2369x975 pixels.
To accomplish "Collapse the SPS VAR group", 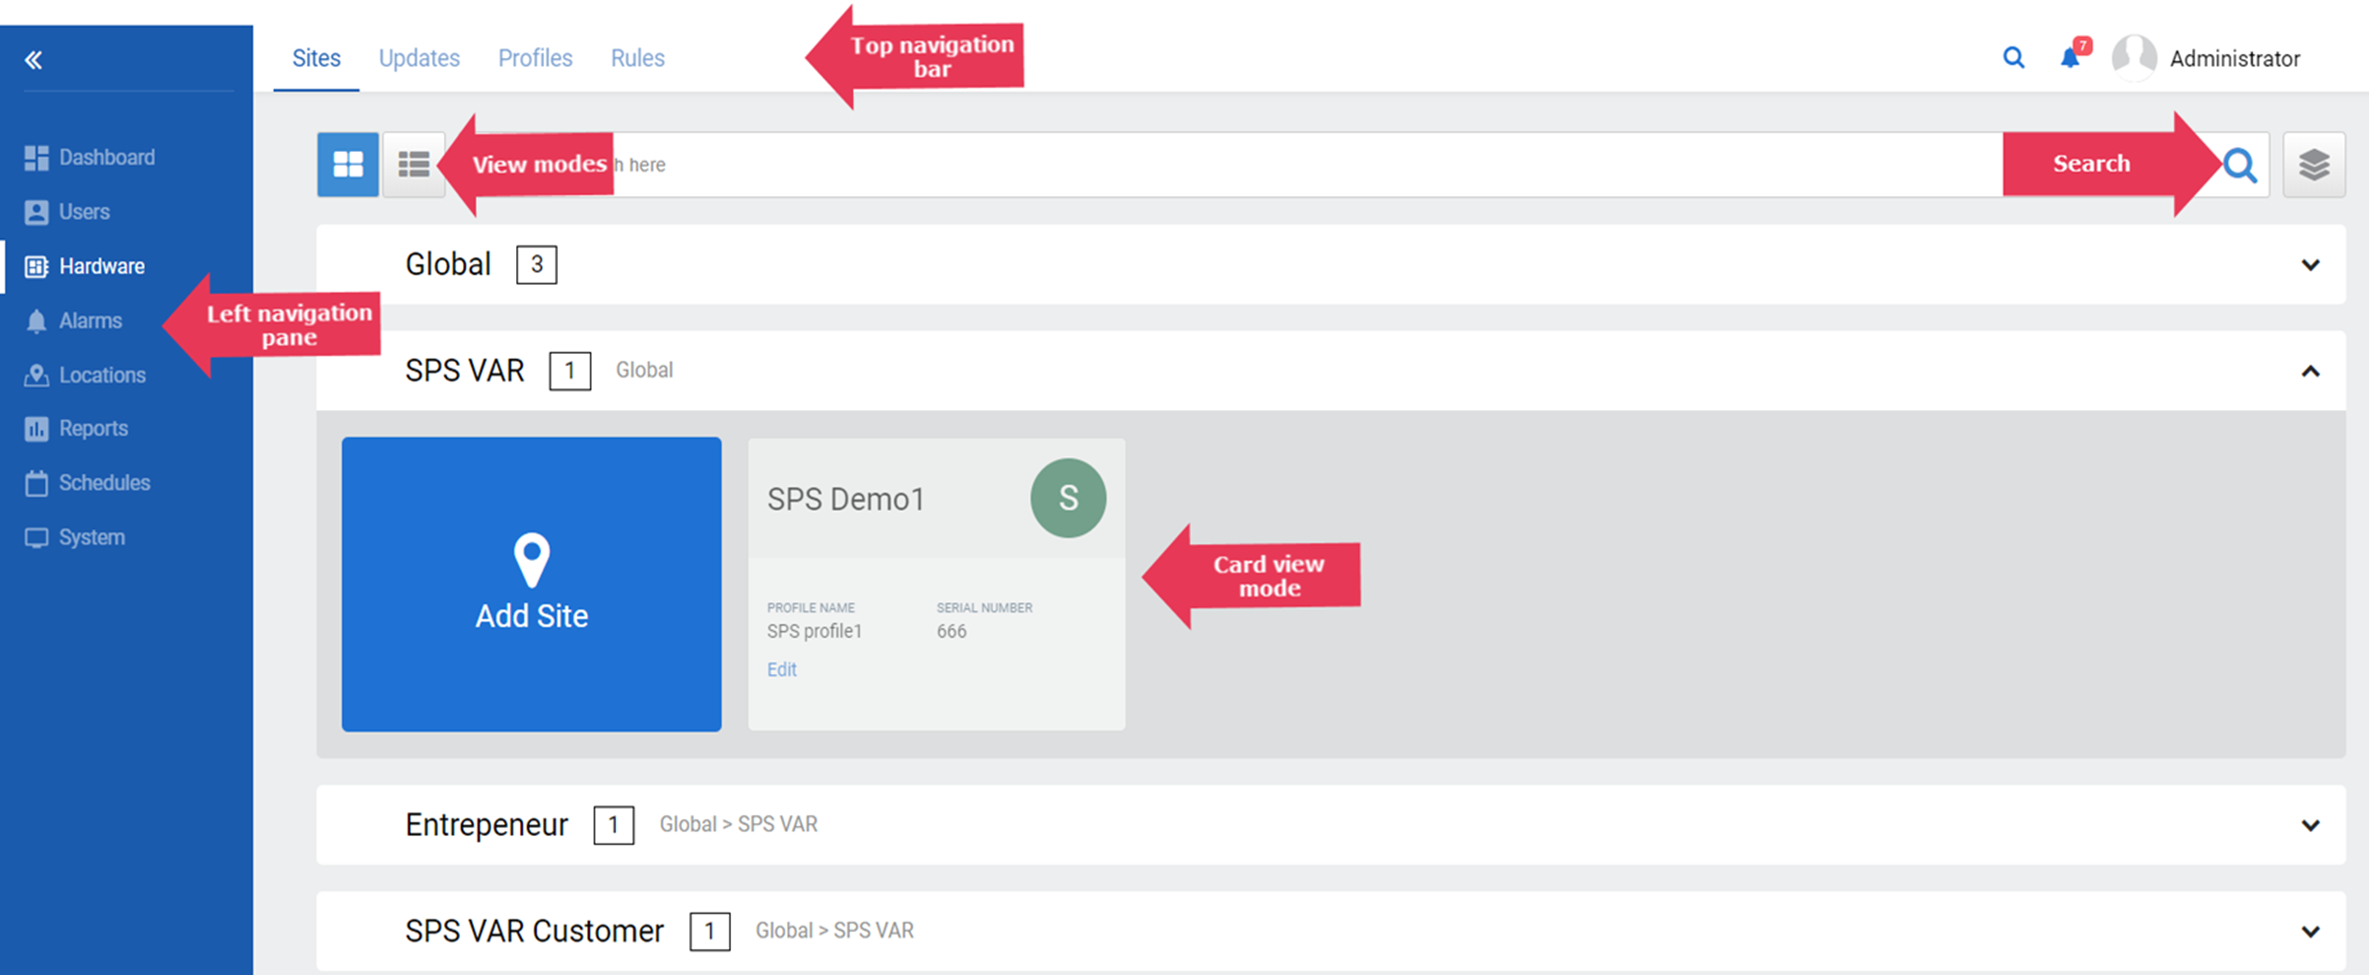I will [x=2310, y=371].
